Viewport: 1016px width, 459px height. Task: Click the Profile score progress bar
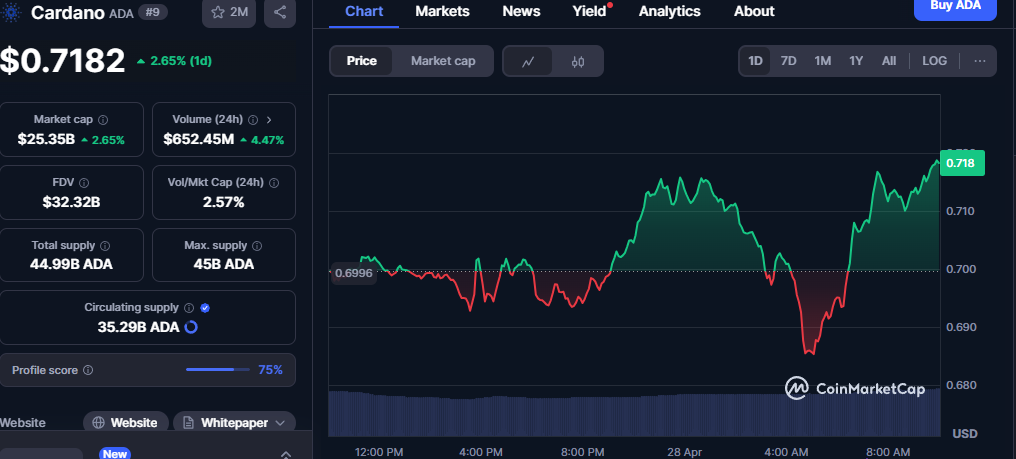(x=218, y=370)
